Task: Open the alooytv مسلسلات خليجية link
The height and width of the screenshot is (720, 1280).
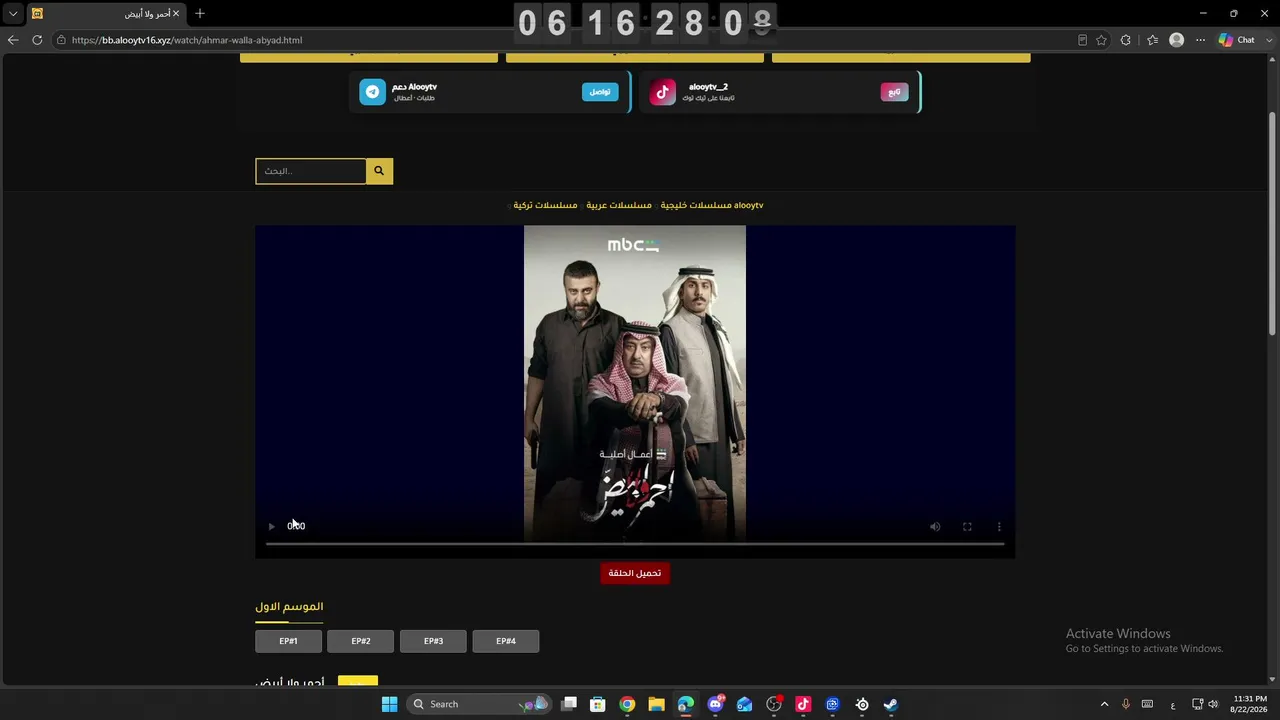Action: (712, 205)
